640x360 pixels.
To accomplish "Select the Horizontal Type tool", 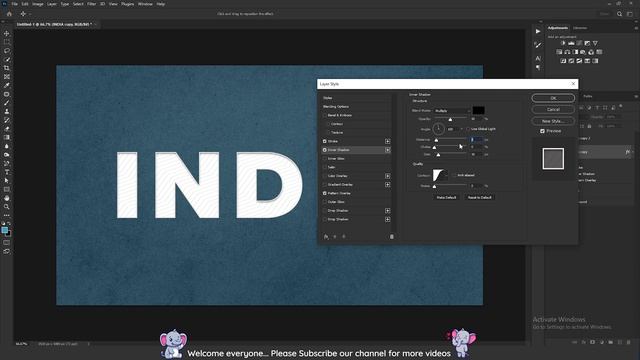I will (x=7, y=172).
